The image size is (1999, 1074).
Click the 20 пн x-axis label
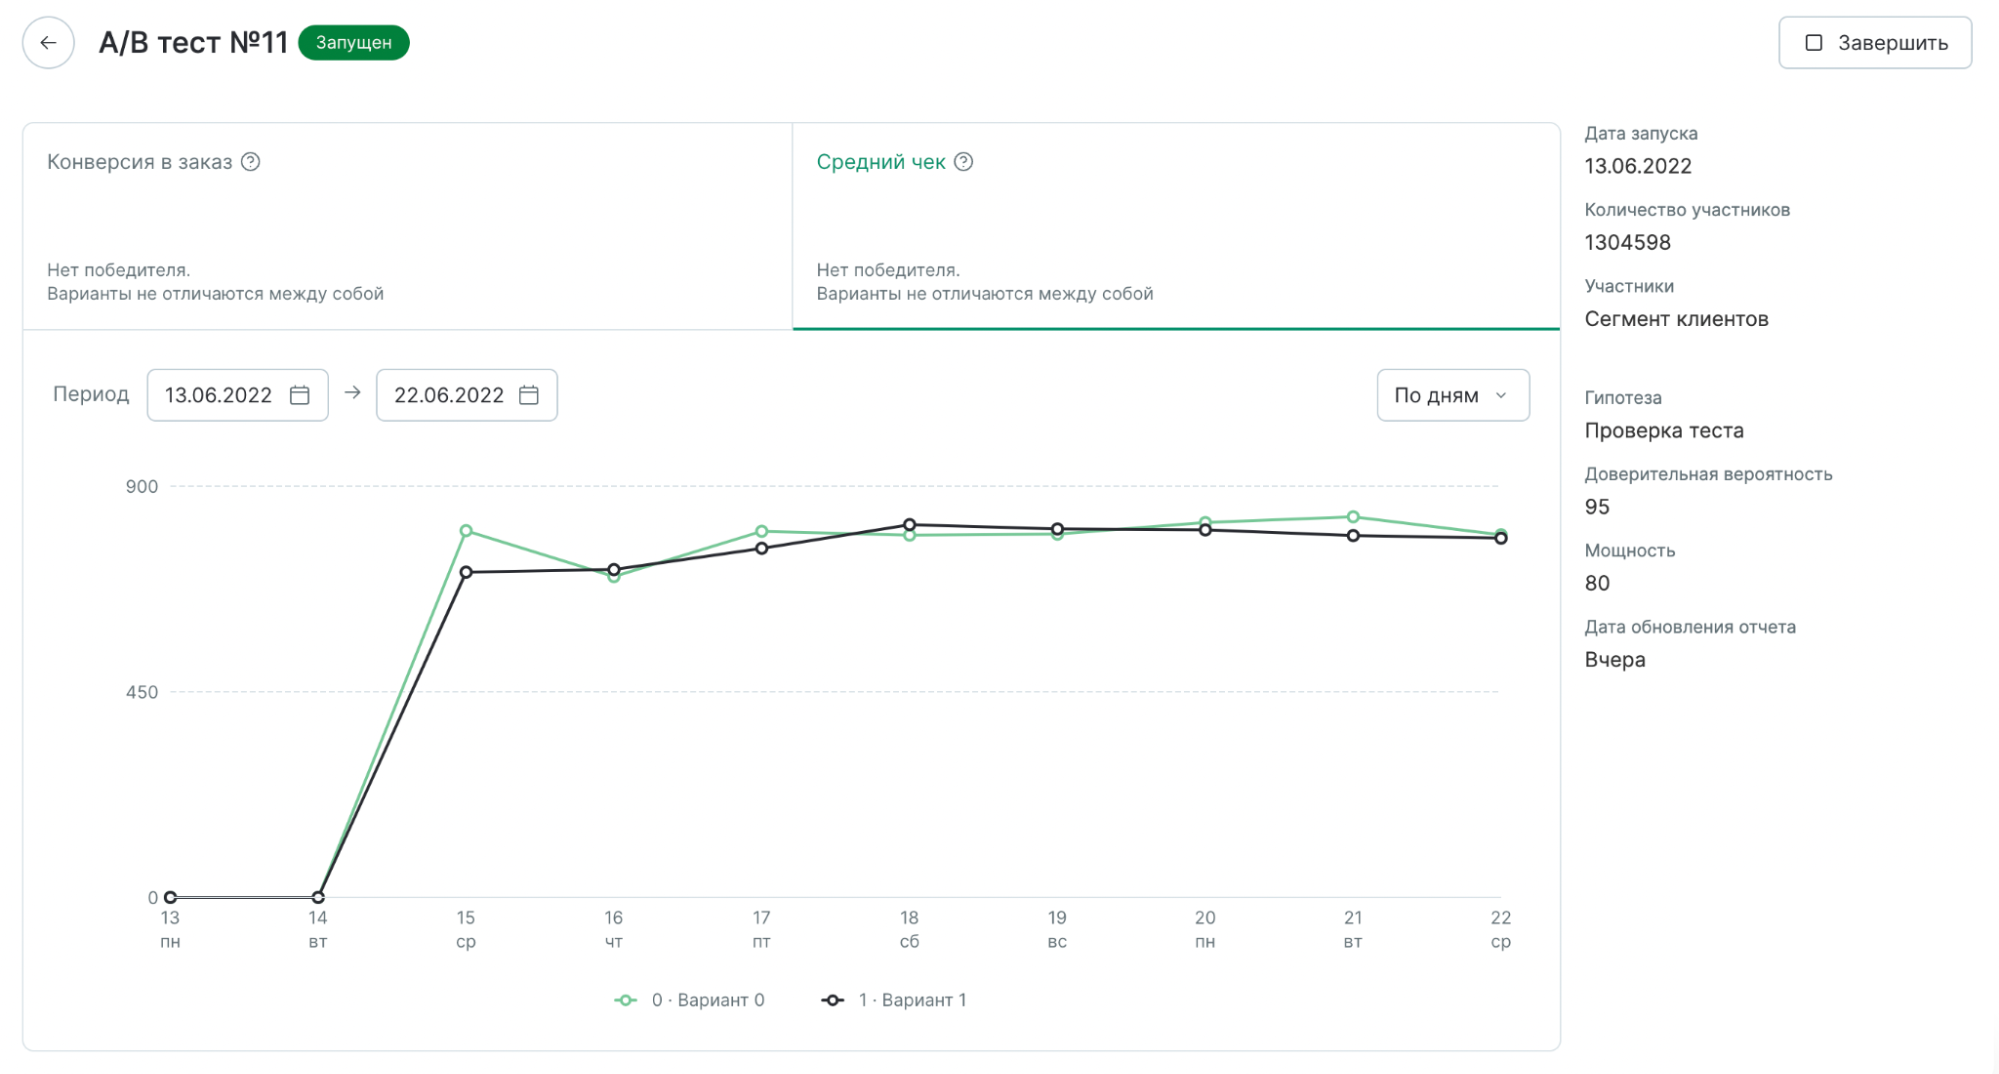pos(1205,930)
